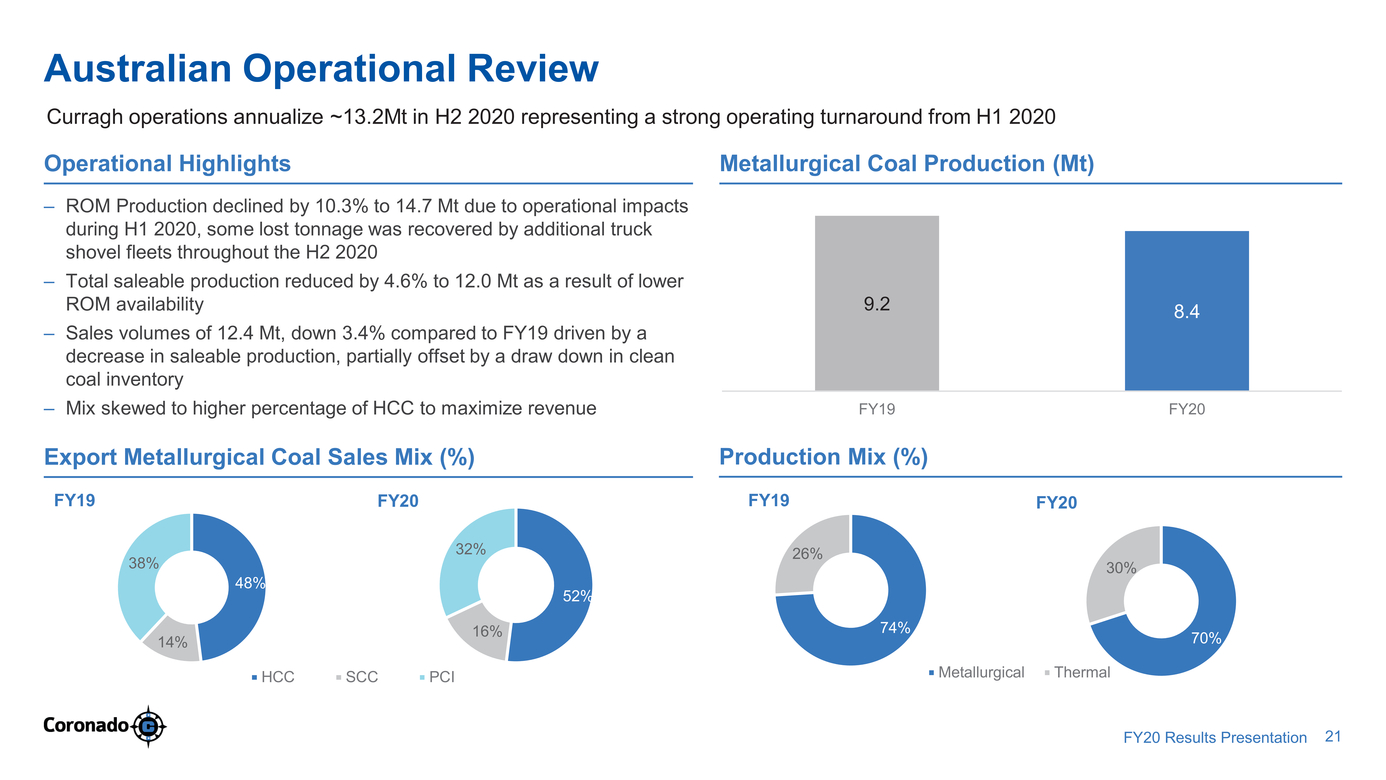
Task: Select the PCI legend color marker
Action: [421, 678]
